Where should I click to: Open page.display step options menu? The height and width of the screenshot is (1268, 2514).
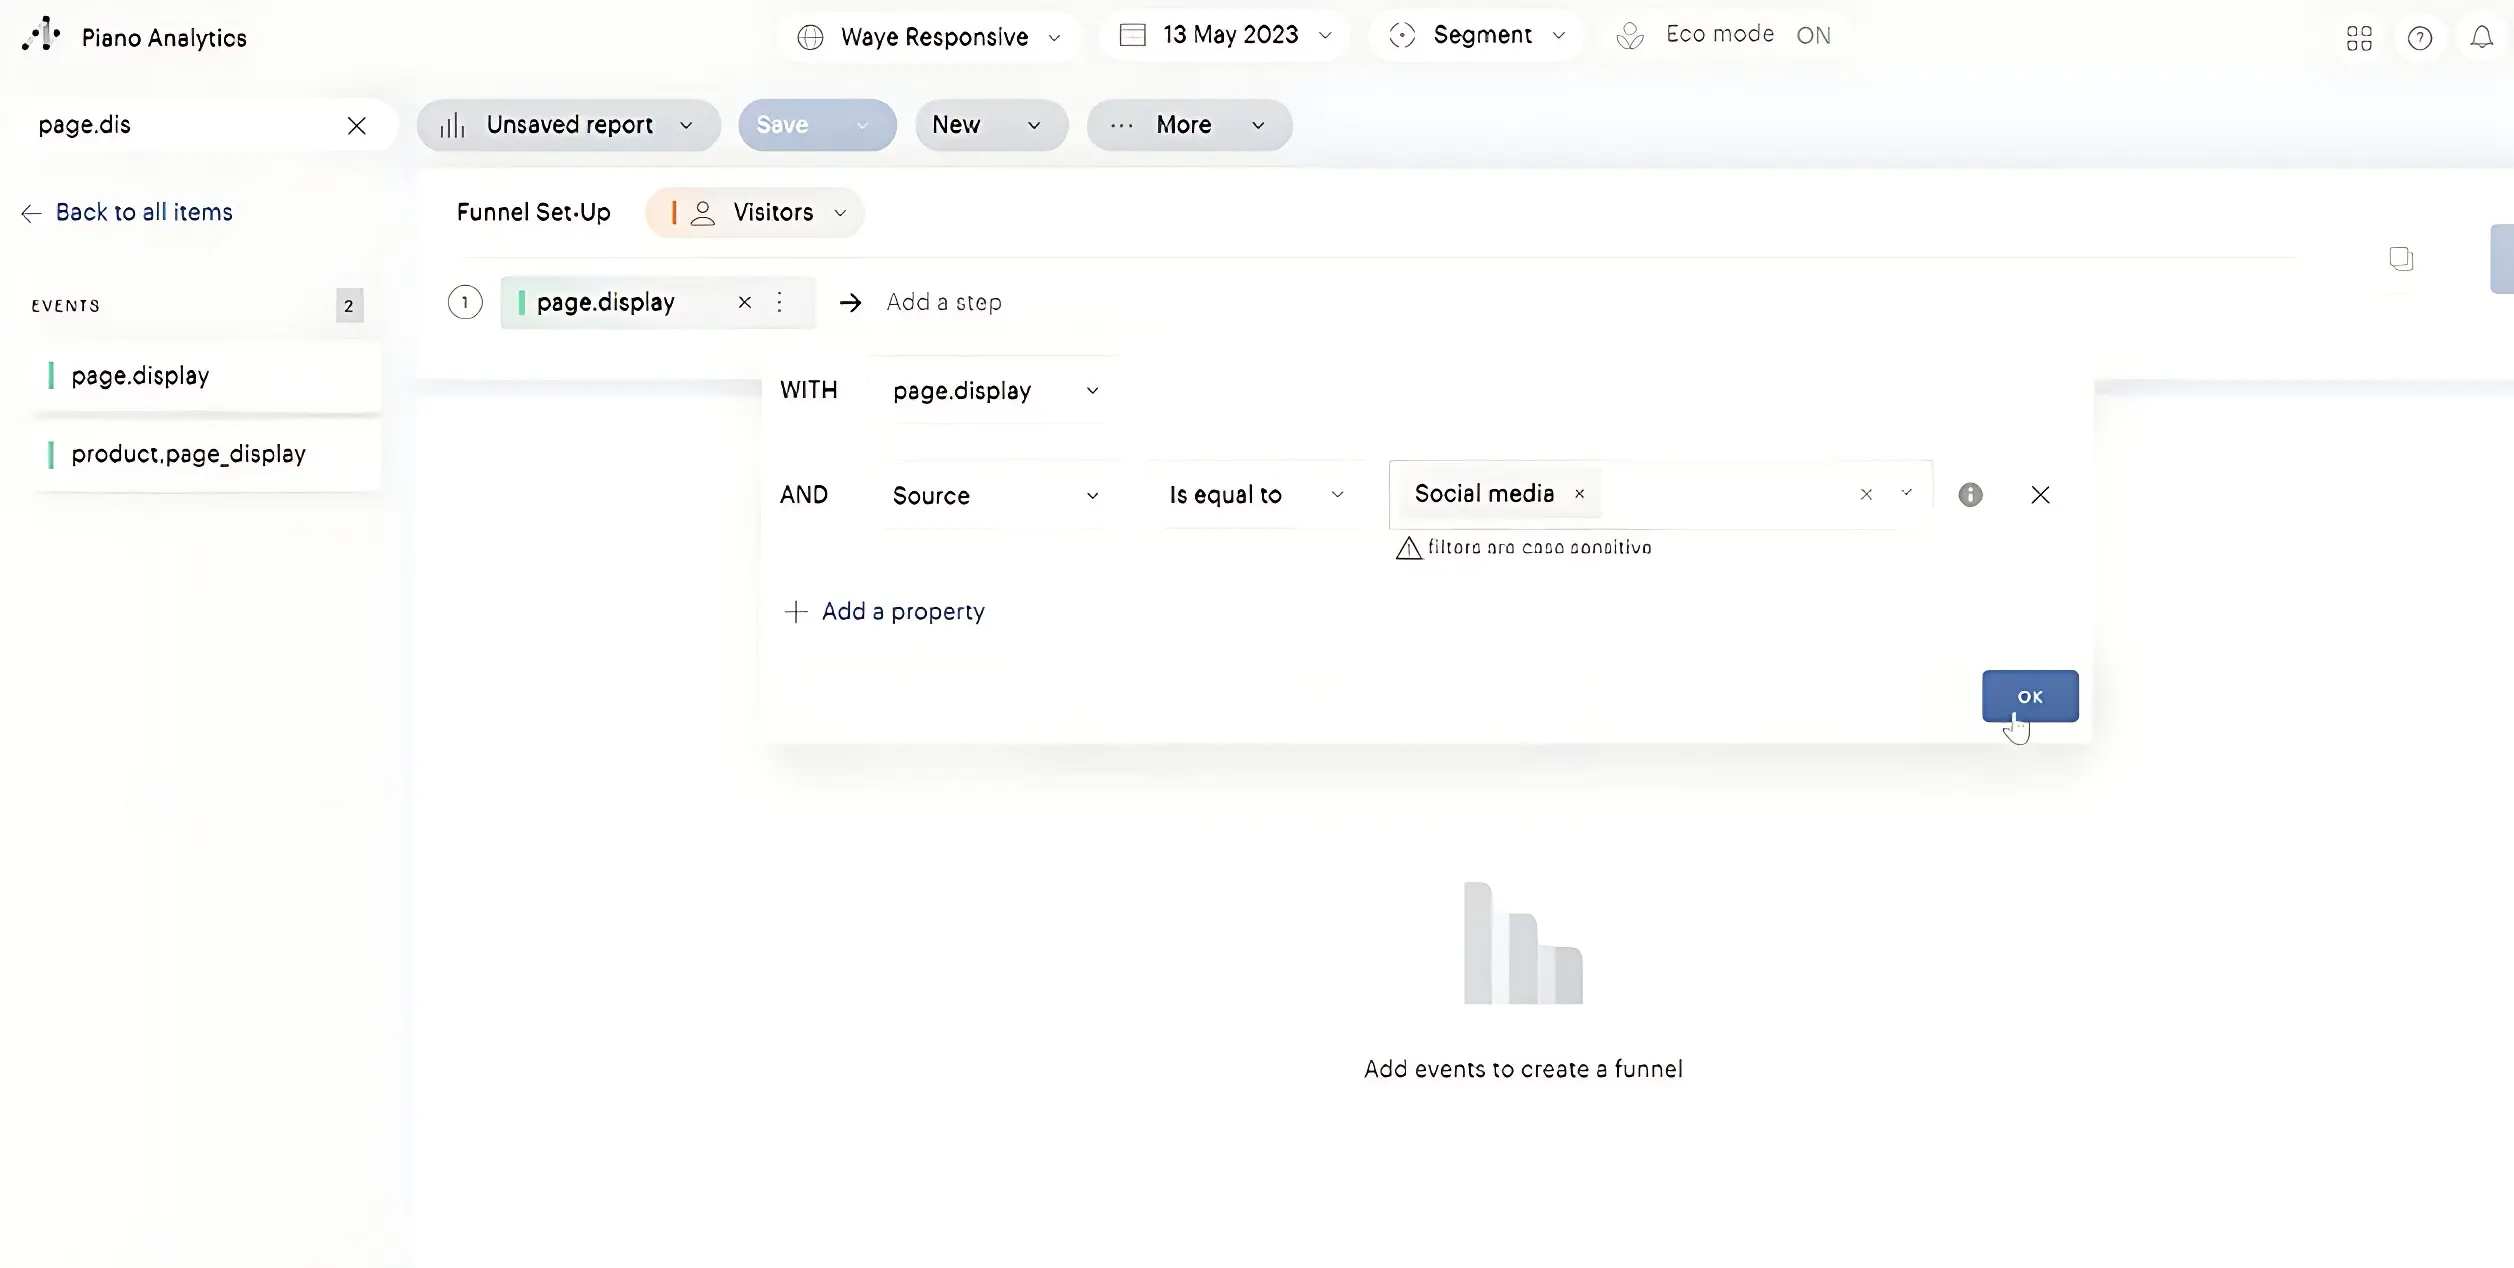pos(779,302)
